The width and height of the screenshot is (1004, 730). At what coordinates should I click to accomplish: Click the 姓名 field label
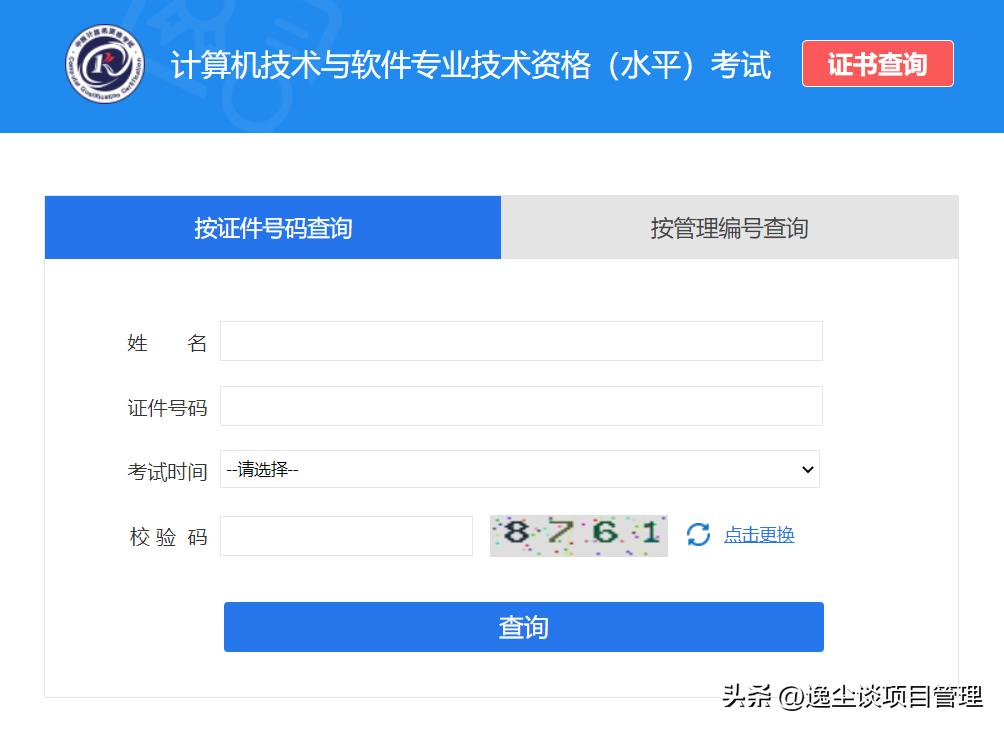[167, 342]
